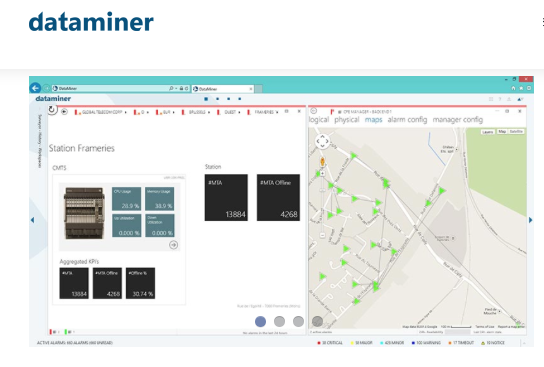
Task: Select the Satellite view button
Action: click(x=516, y=132)
